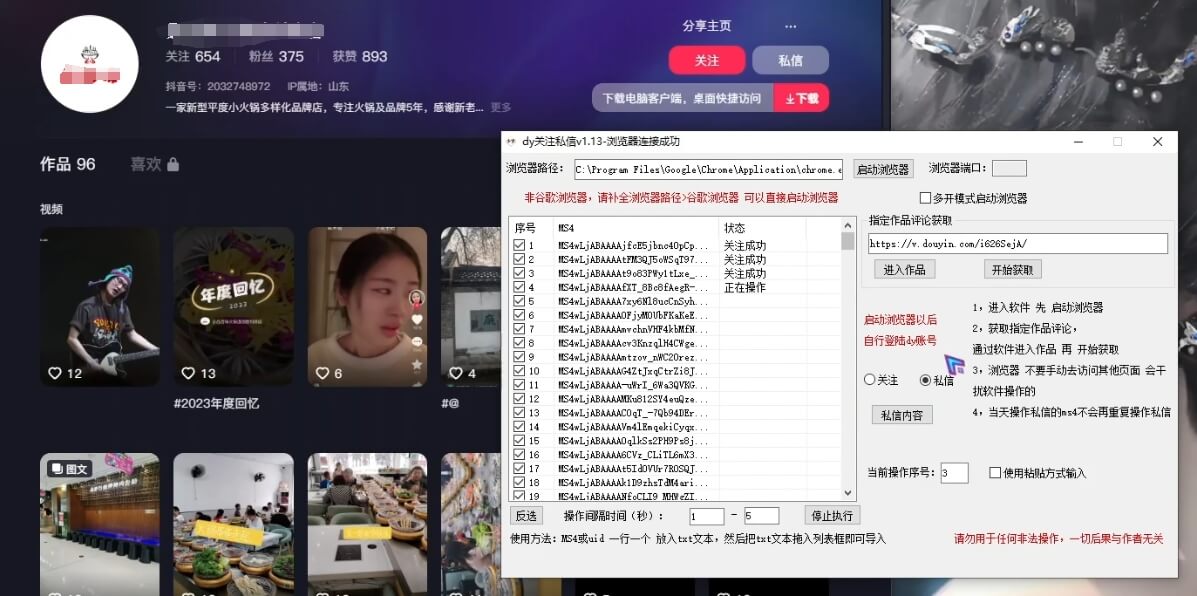Switch to the 作品 96 tab
Viewport: 1197px width, 596px height.
[69, 164]
